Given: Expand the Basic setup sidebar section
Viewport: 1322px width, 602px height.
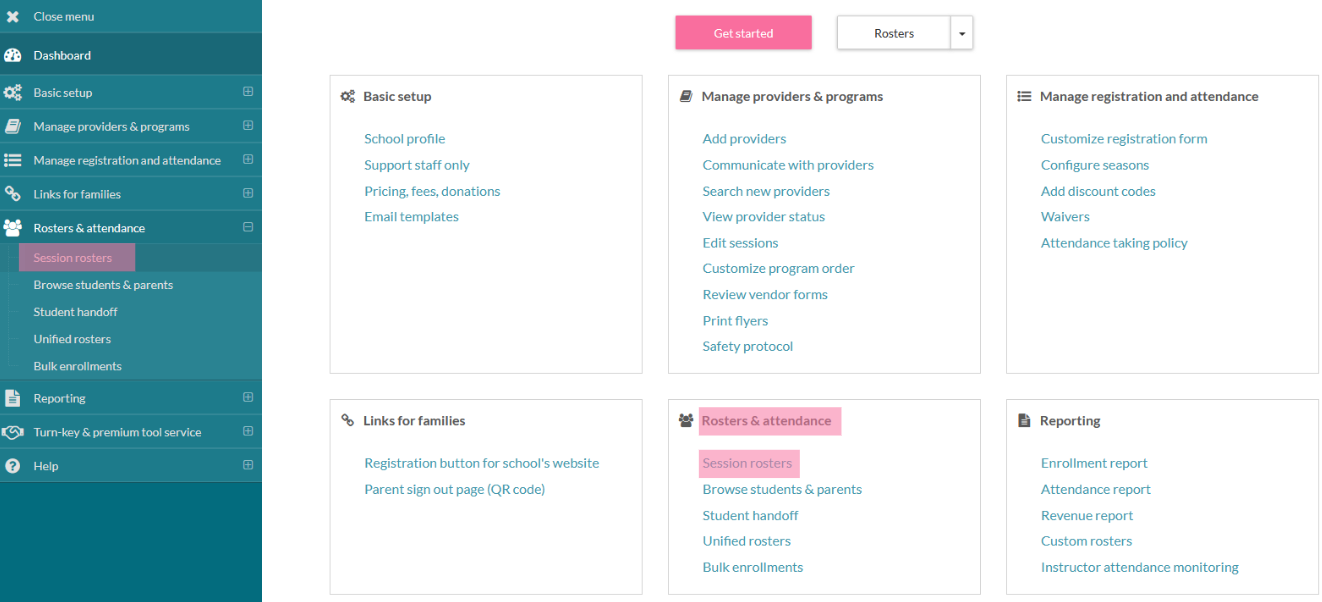Looking at the screenshot, I should 248,92.
